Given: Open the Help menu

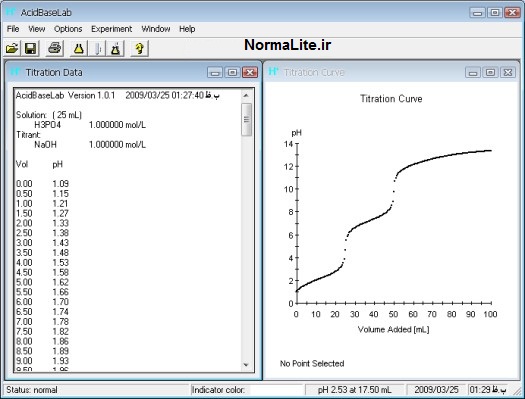Looking at the screenshot, I should pyautogui.click(x=187, y=29).
